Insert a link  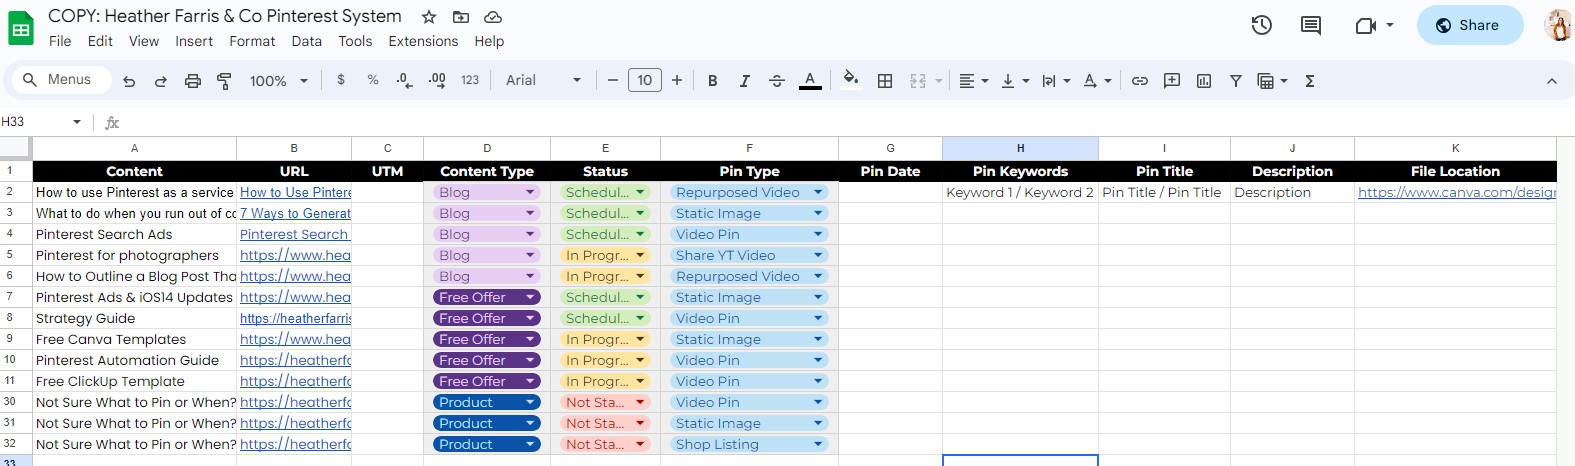coord(1140,81)
